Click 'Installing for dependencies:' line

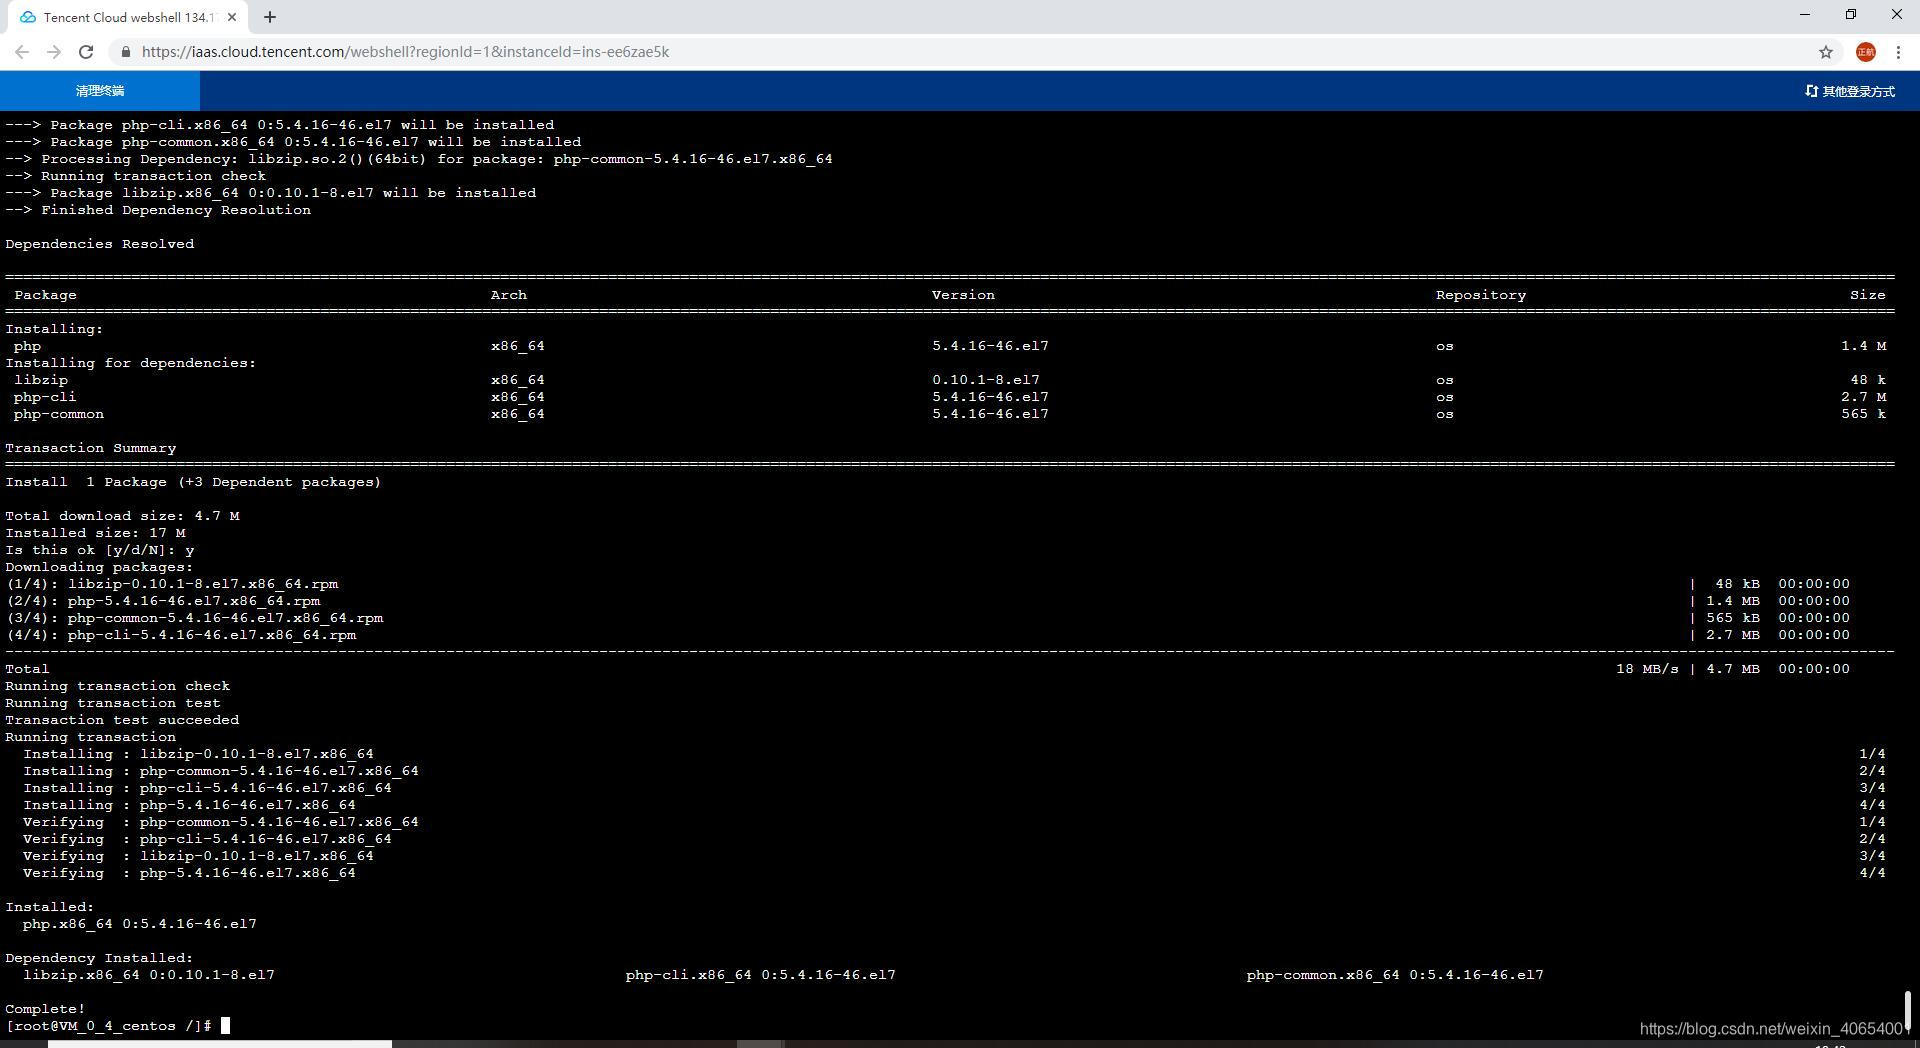click(131, 363)
